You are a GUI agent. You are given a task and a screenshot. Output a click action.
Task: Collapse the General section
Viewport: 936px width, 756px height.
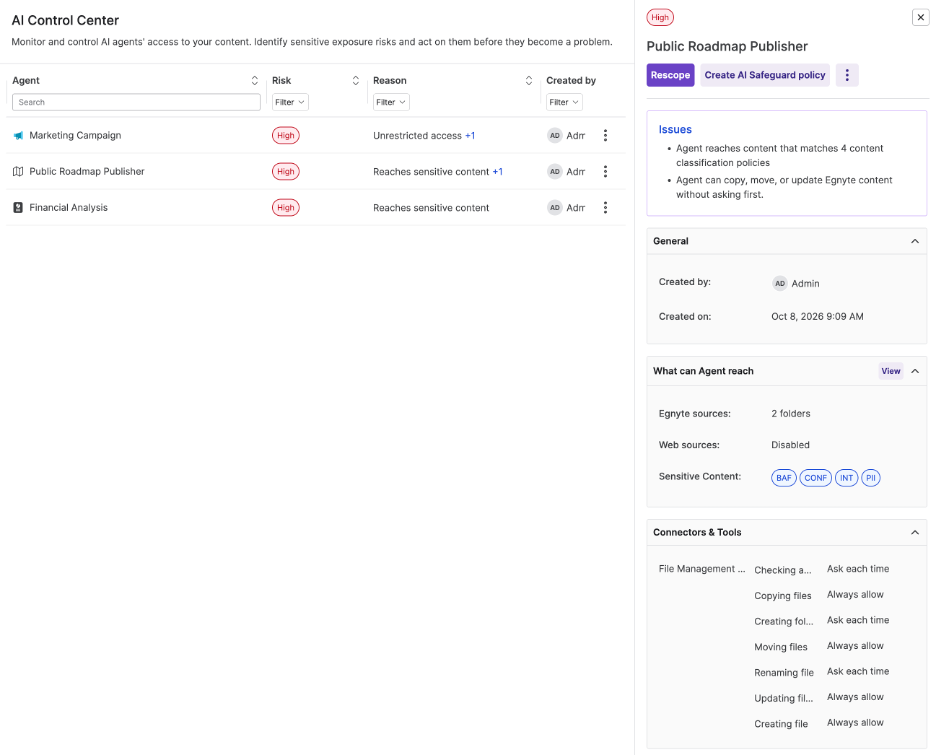915,241
